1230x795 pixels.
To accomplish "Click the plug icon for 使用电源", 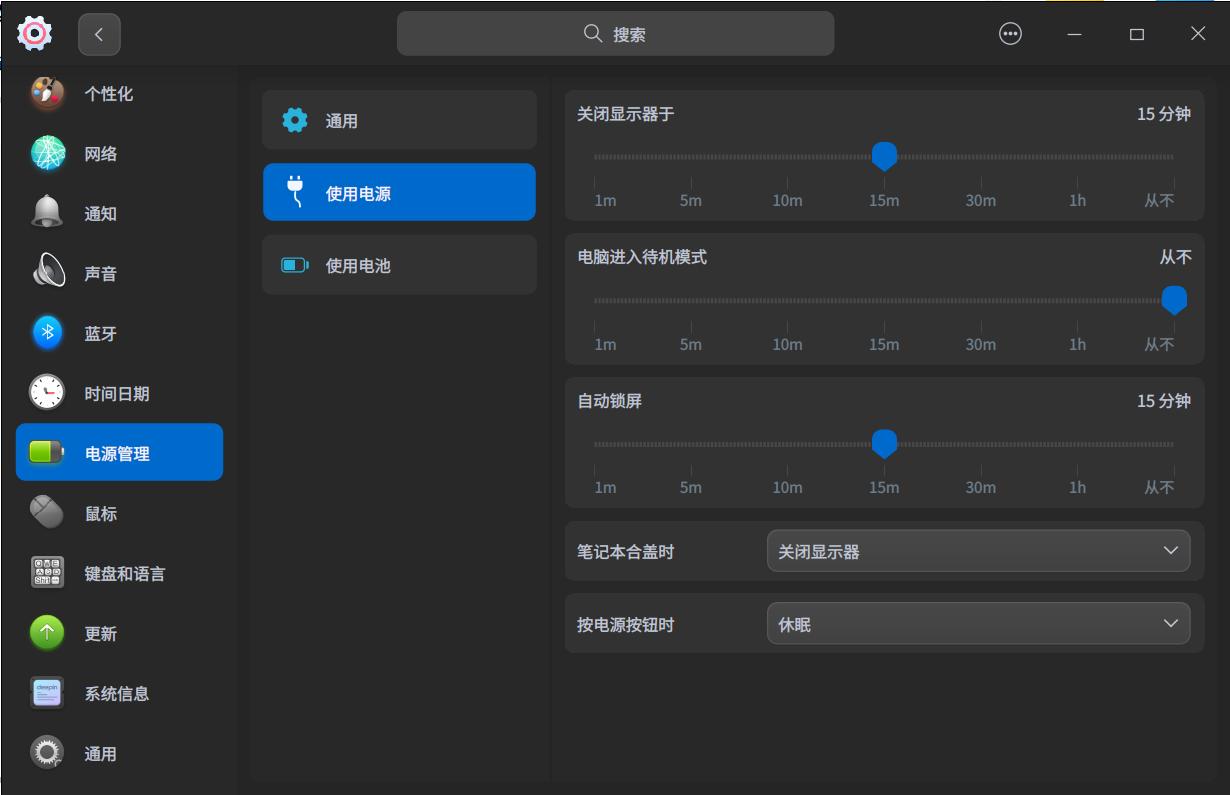I will click(295, 192).
